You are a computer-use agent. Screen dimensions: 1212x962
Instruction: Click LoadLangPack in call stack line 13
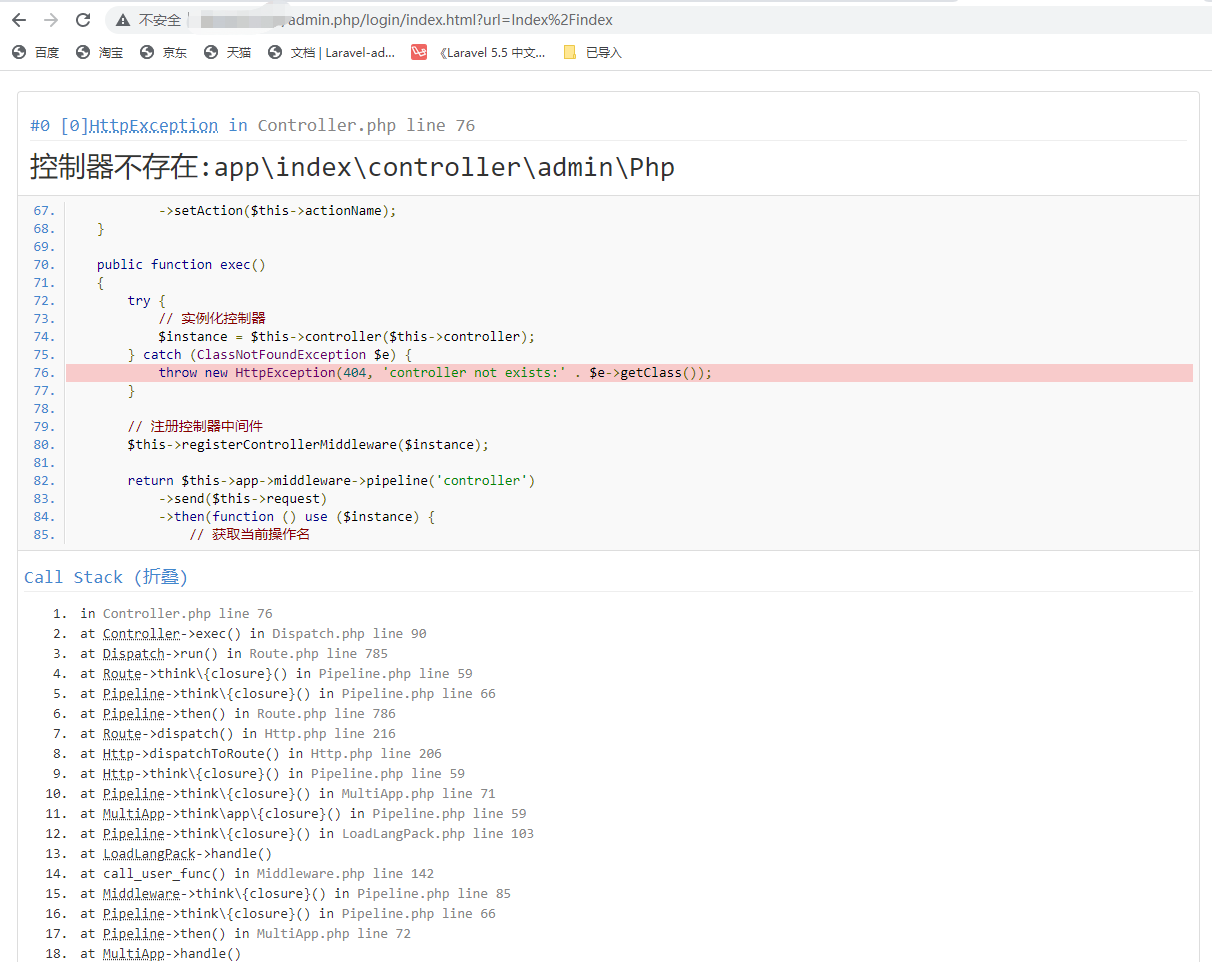[149, 854]
